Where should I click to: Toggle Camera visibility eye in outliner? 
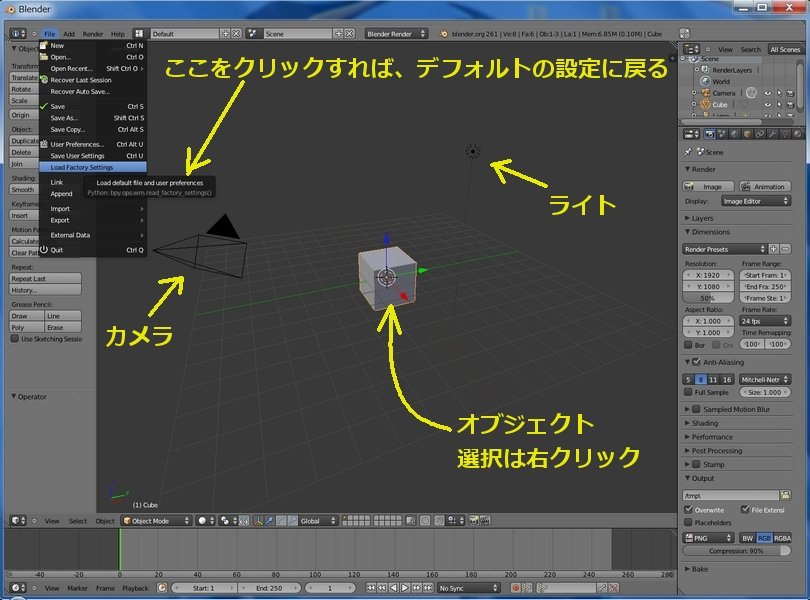[768, 93]
